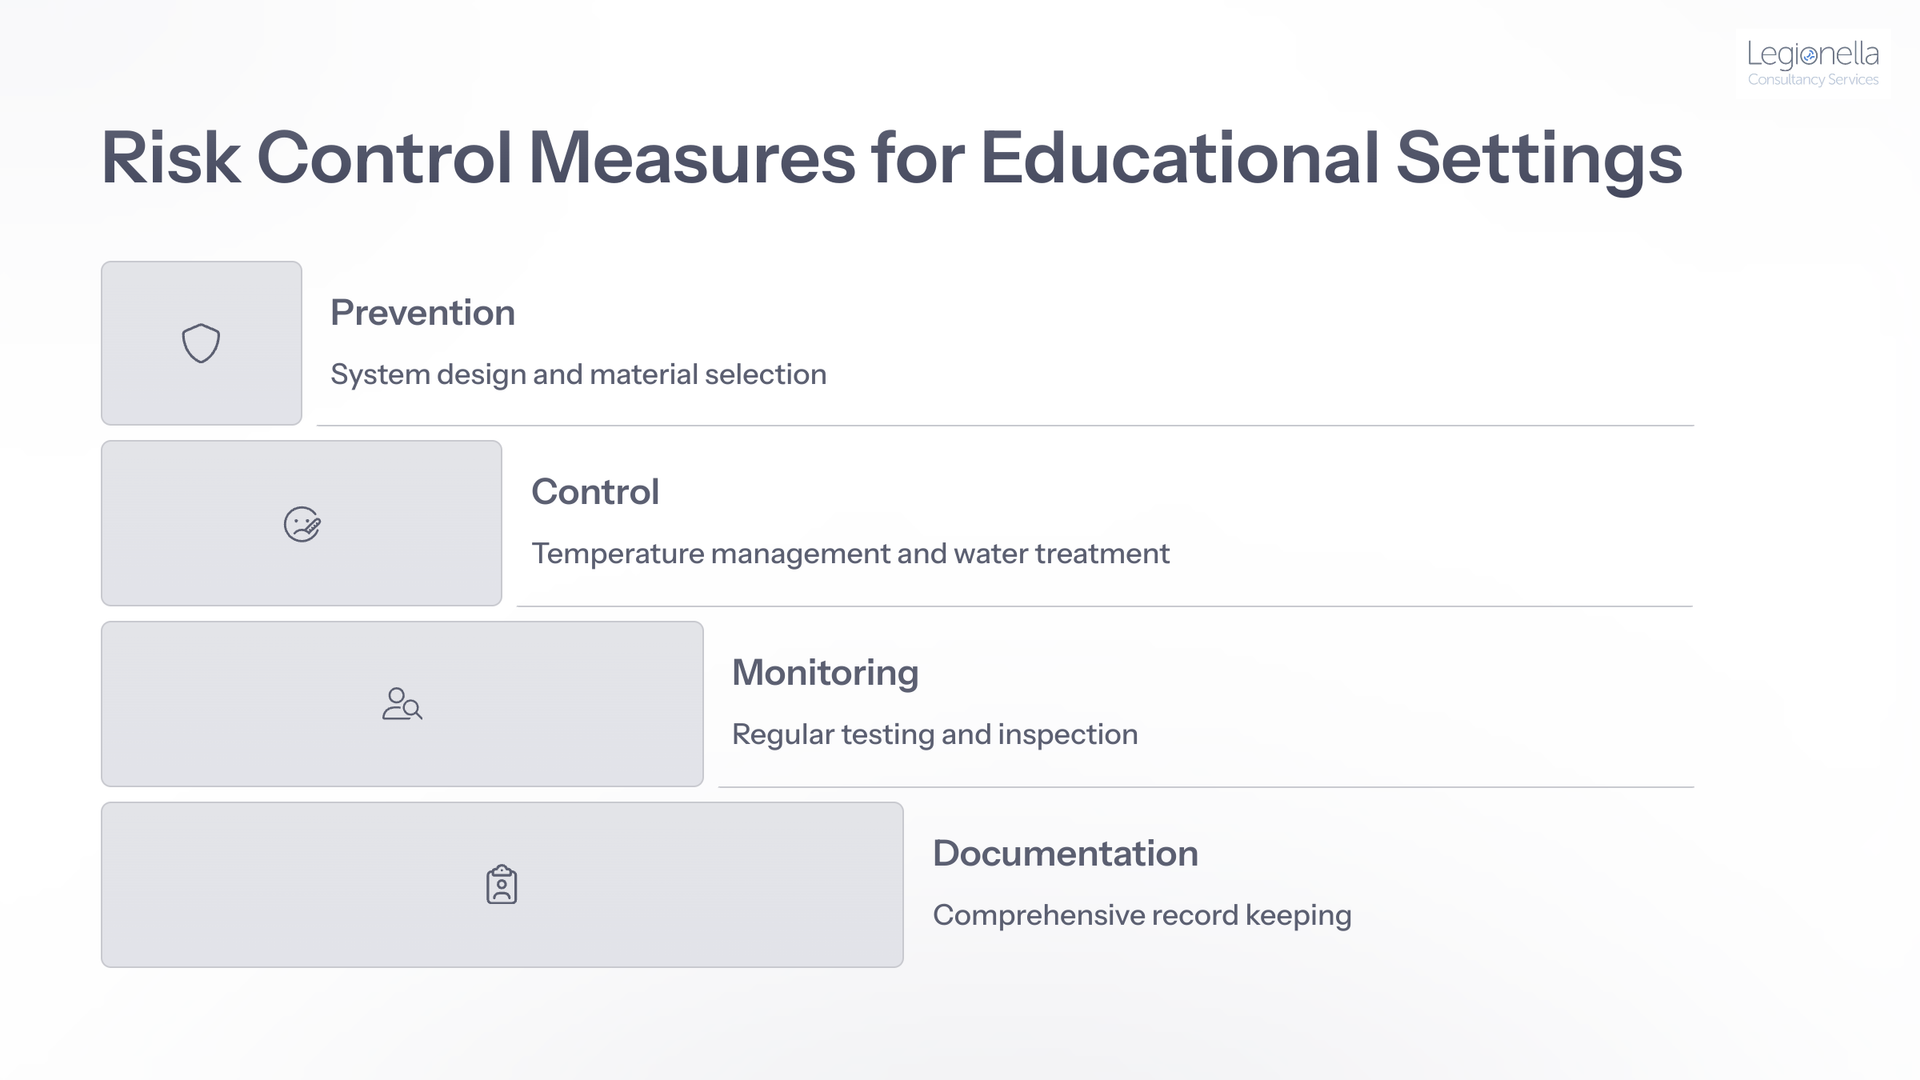Viewport: 1920px width, 1080px height.
Task: Select the grey Prevention step box
Action: (201, 343)
